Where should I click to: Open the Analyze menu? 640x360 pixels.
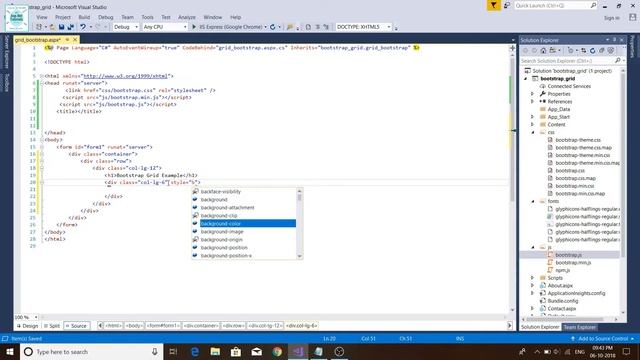[187, 17]
